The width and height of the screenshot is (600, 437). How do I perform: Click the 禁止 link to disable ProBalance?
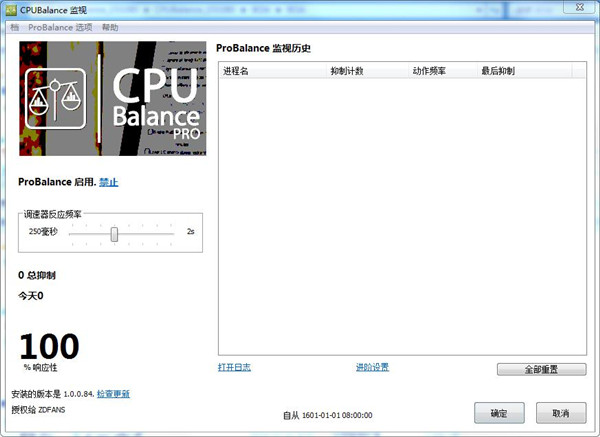click(108, 182)
